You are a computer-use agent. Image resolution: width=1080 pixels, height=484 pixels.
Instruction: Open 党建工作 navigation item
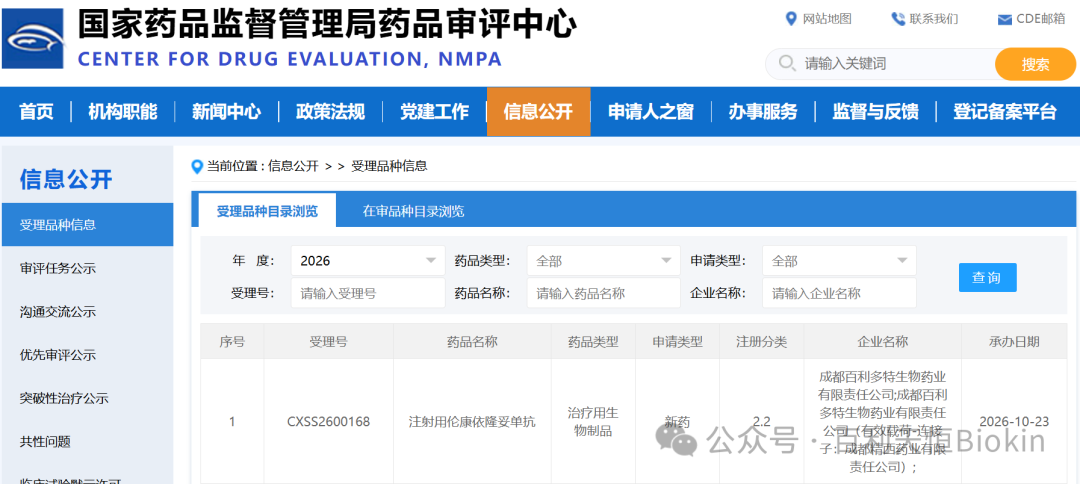click(435, 112)
